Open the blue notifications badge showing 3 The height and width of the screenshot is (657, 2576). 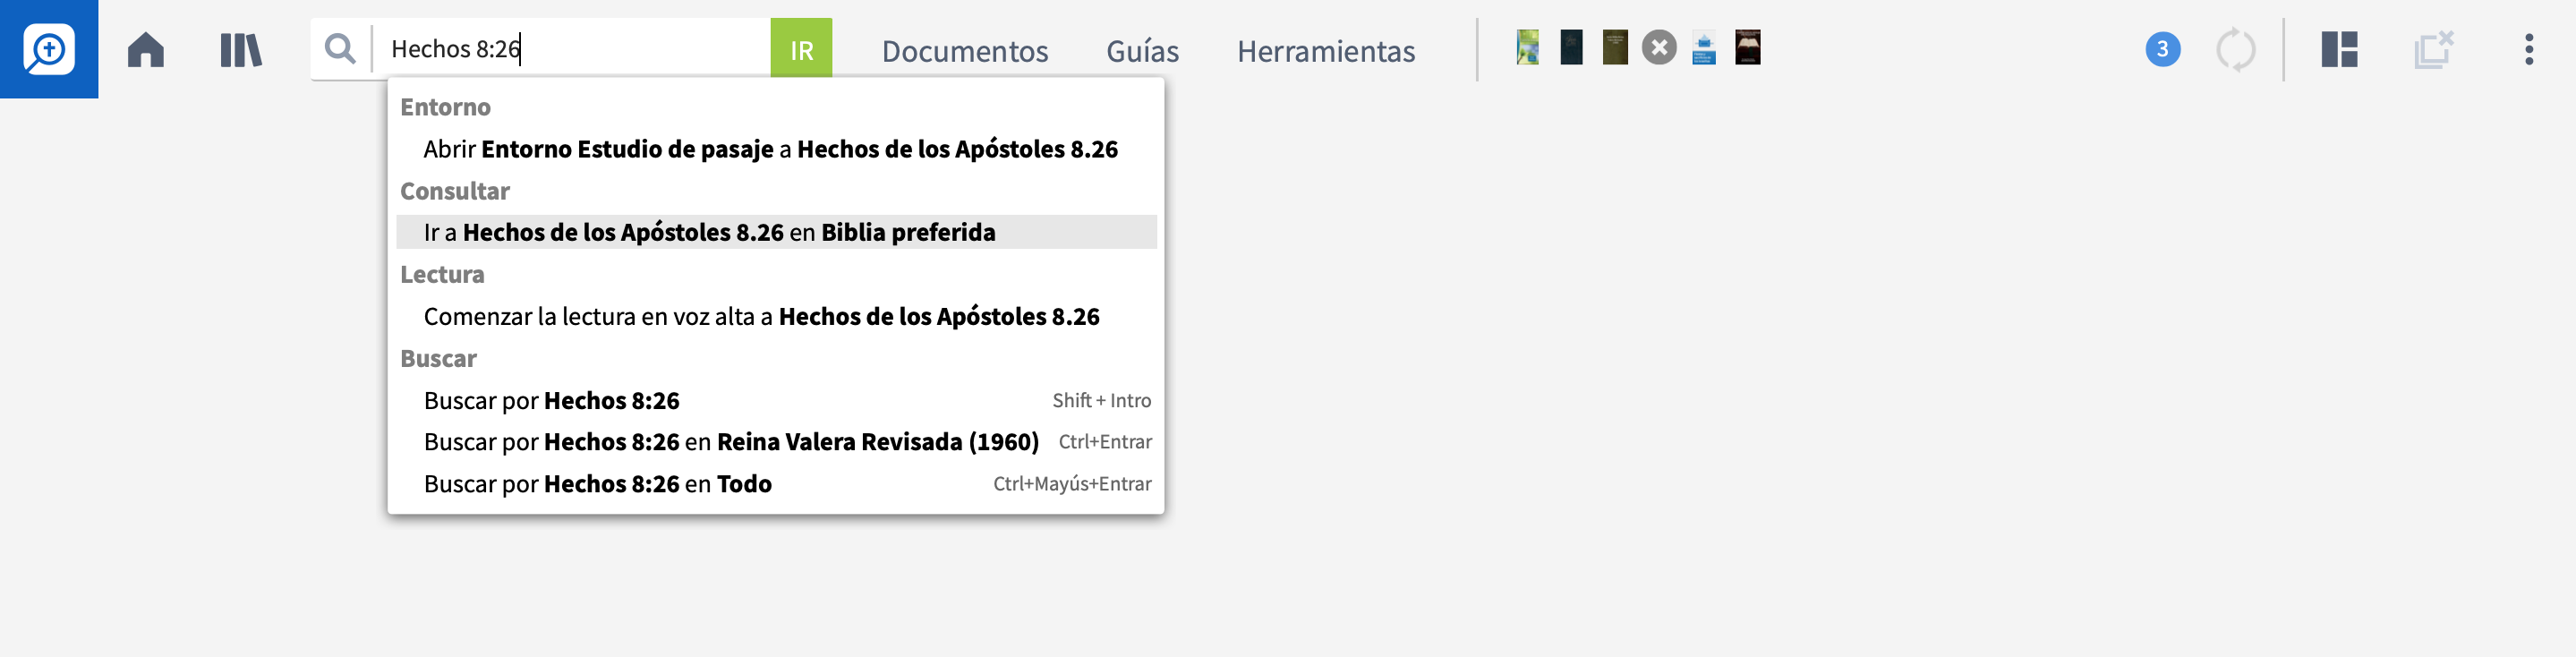point(2162,49)
